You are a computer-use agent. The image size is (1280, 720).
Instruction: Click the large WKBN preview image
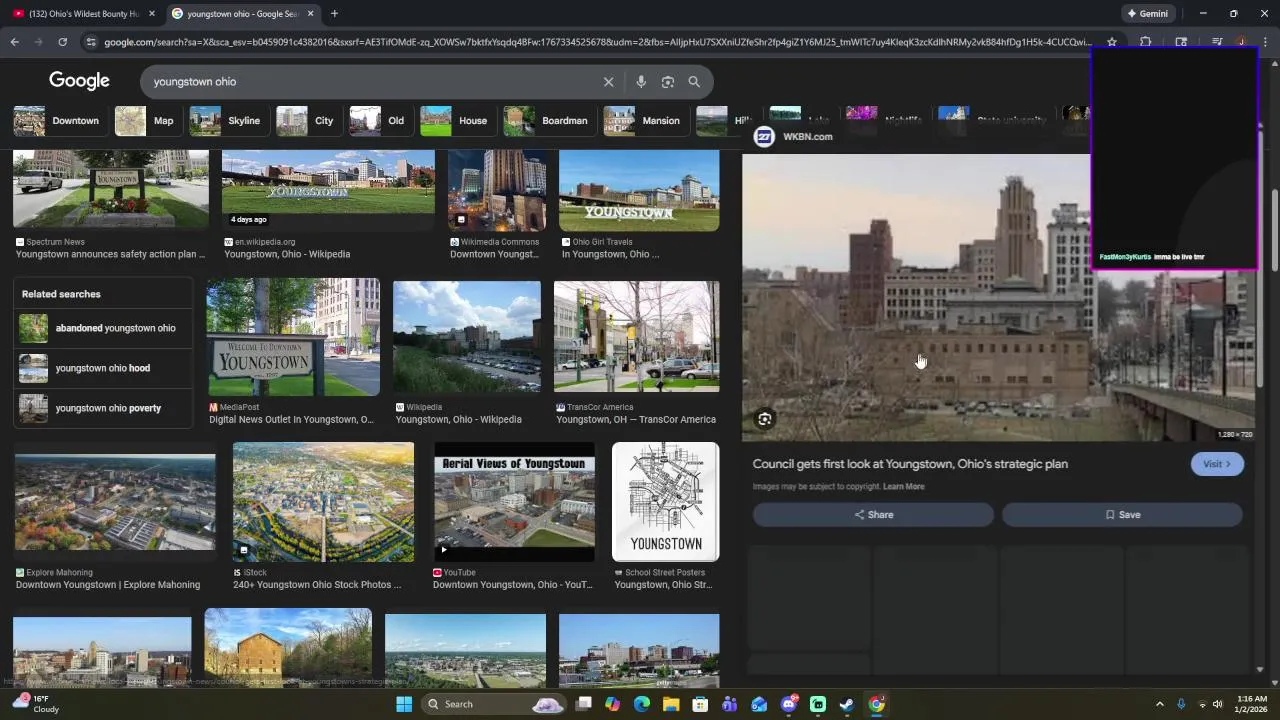tap(998, 297)
